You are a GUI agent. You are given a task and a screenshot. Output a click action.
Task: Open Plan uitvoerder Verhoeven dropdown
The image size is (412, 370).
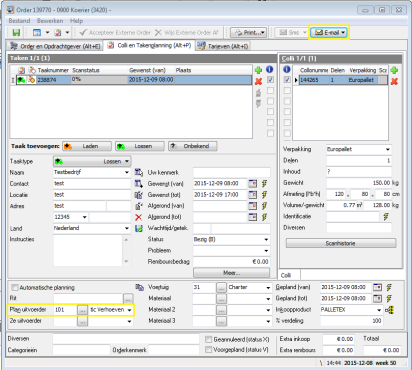click(129, 310)
